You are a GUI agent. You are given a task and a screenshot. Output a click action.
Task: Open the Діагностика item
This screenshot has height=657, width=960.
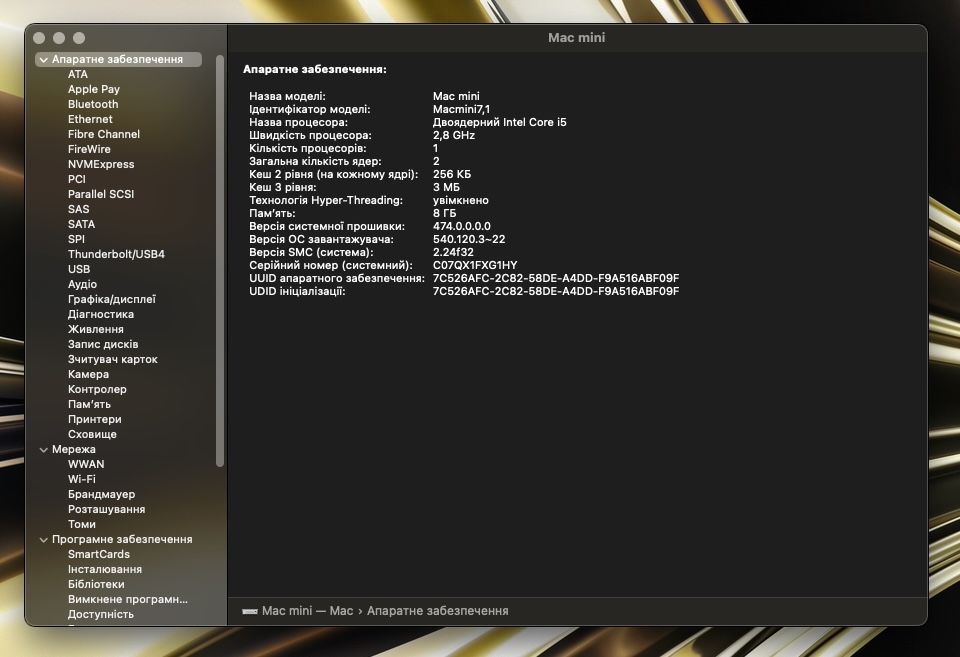(101, 314)
